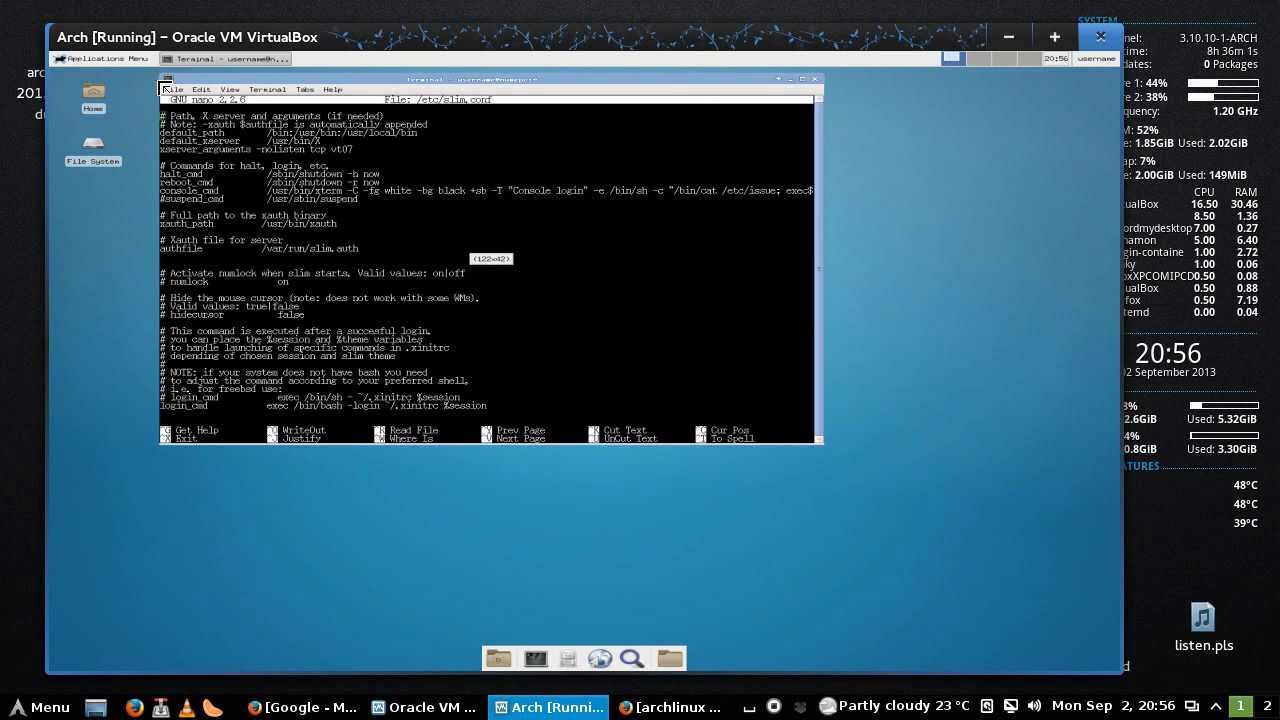This screenshot has width=1280, height=720.
Task: Click the 20:56 Conky clock text
Action: click(1168, 353)
